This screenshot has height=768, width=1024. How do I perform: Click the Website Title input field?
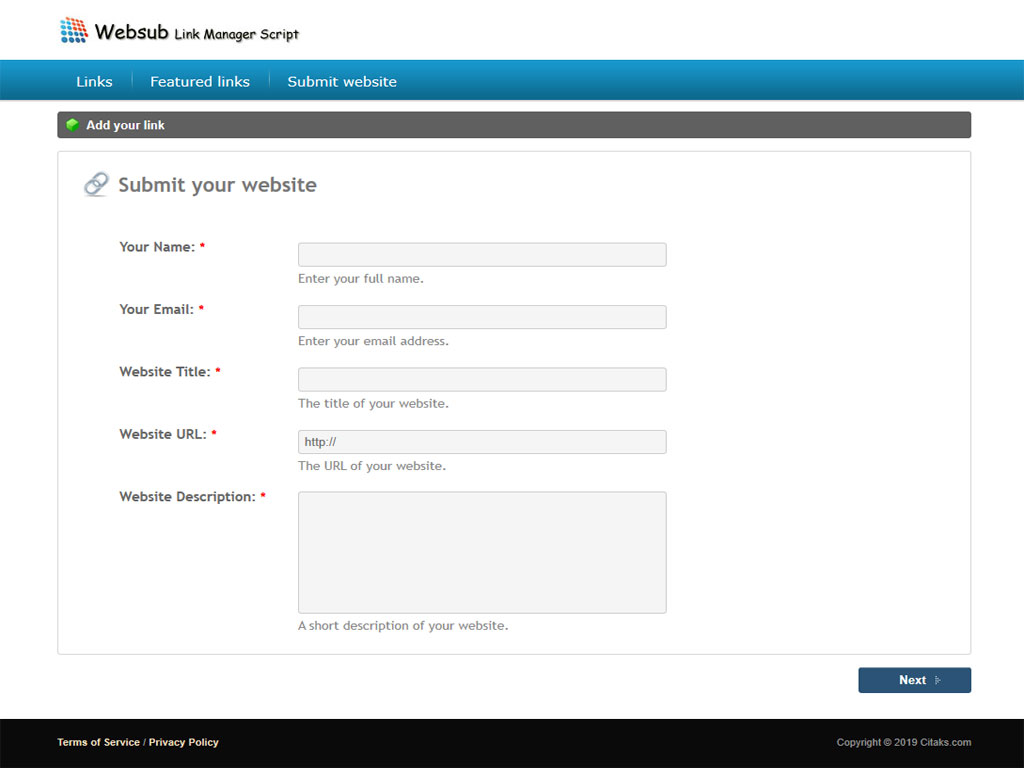pos(481,379)
